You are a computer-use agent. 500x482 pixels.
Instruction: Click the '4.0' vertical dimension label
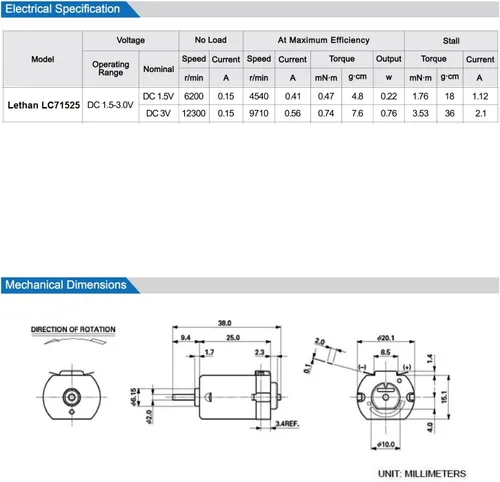(x=430, y=427)
